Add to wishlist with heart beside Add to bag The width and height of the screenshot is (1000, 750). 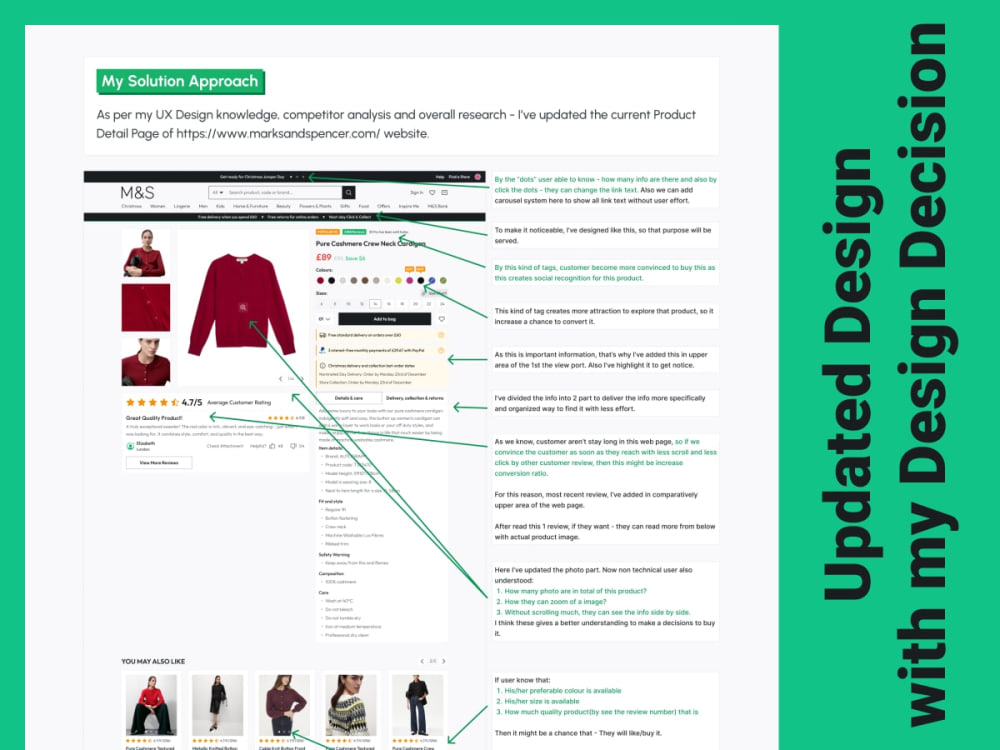pyautogui.click(x=441, y=319)
